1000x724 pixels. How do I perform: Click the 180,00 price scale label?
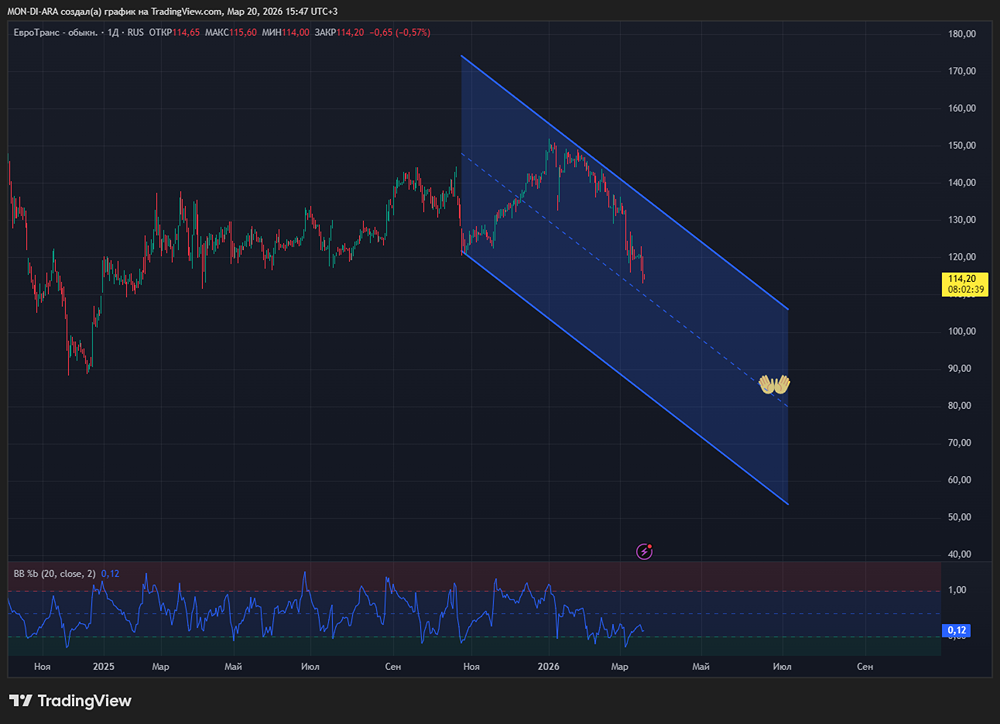[962, 34]
